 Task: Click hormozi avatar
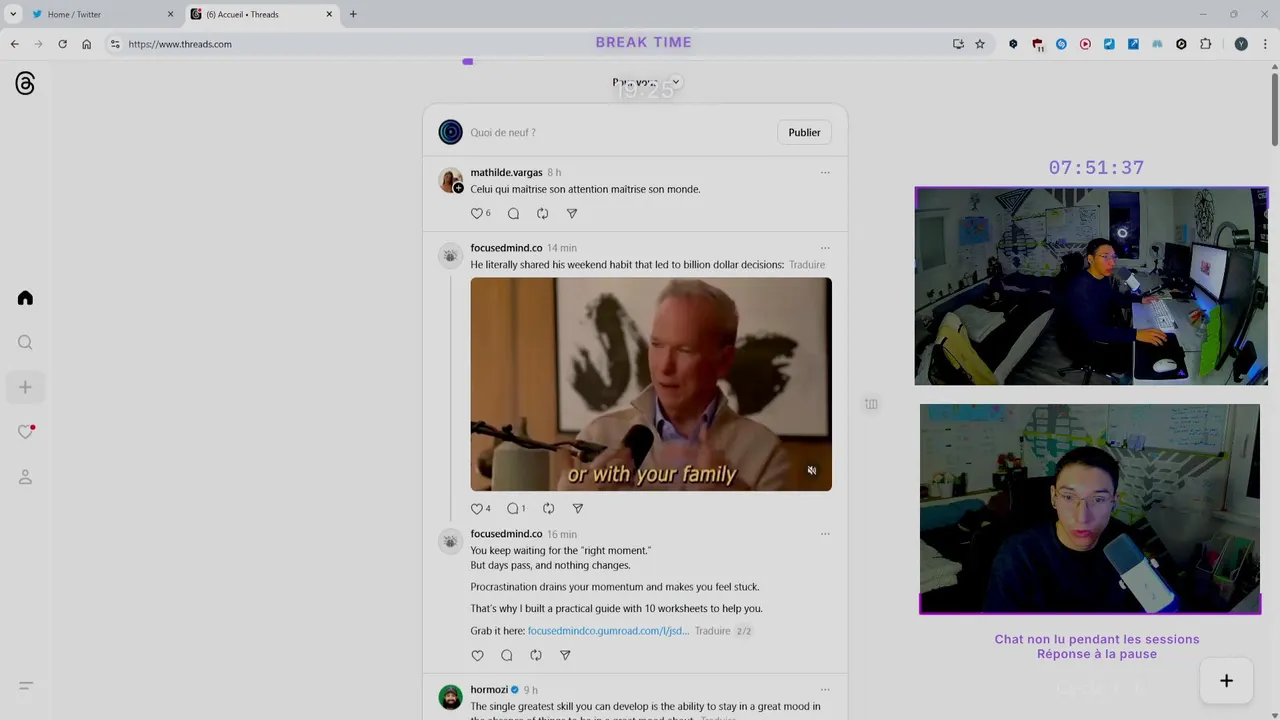tap(450, 697)
